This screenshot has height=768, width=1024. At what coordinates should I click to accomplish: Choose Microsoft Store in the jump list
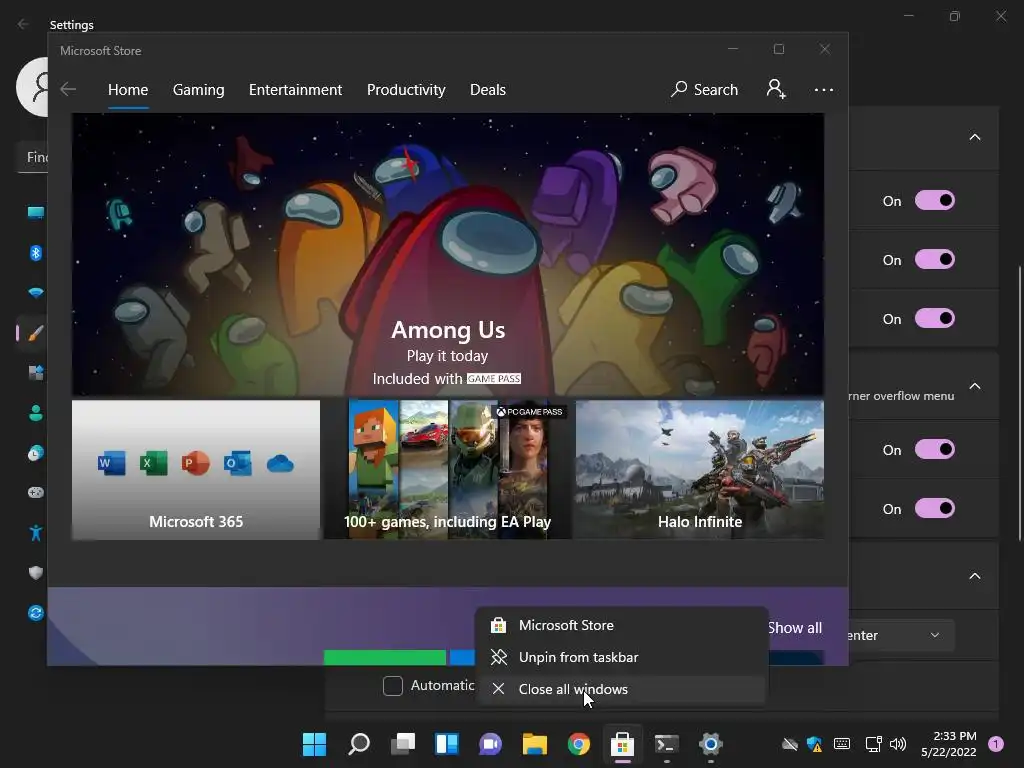(622, 625)
